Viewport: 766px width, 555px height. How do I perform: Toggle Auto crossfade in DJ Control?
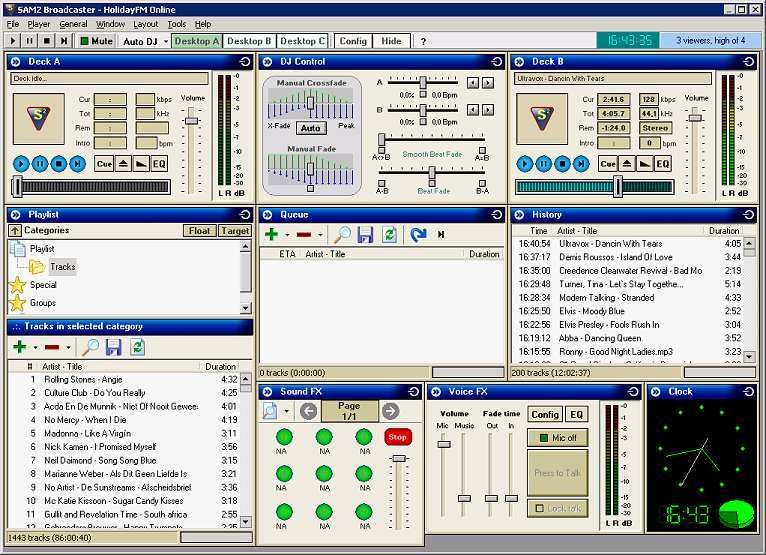tap(311, 128)
